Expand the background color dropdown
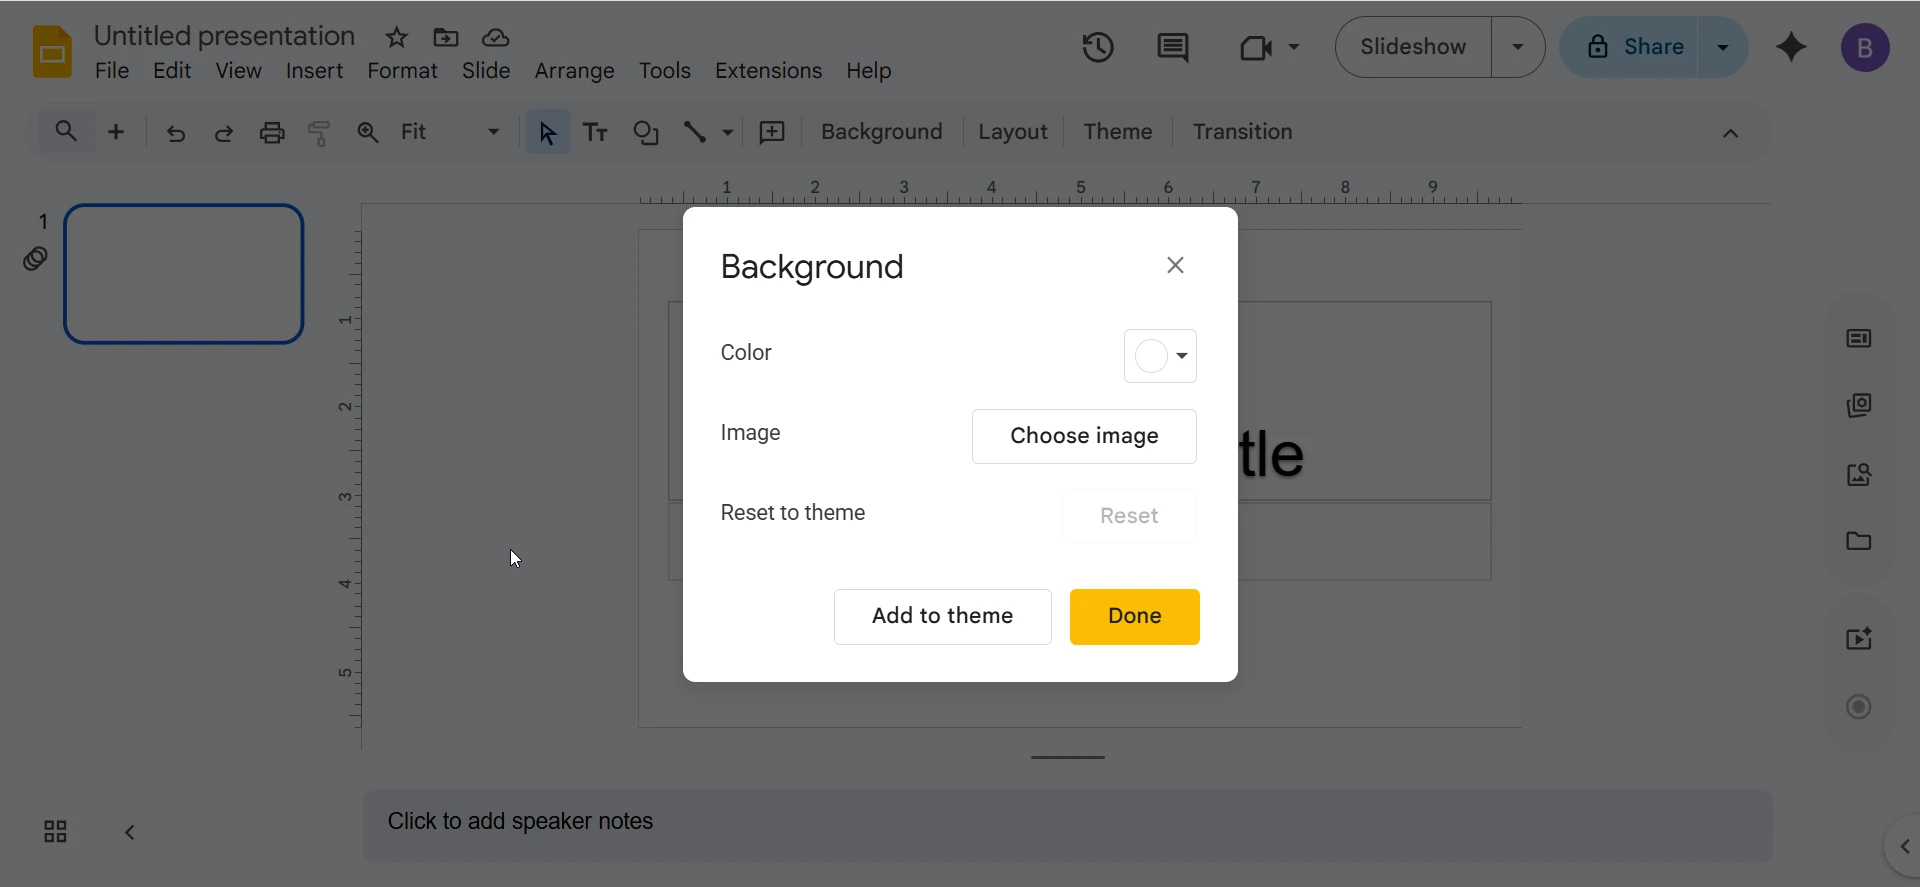This screenshot has width=1920, height=887. click(1160, 356)
